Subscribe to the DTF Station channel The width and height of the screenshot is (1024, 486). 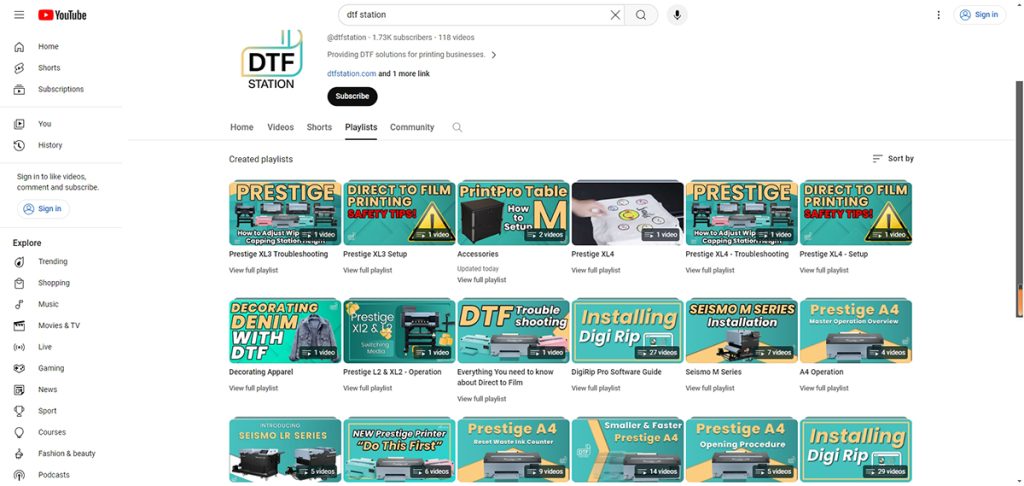352,96
